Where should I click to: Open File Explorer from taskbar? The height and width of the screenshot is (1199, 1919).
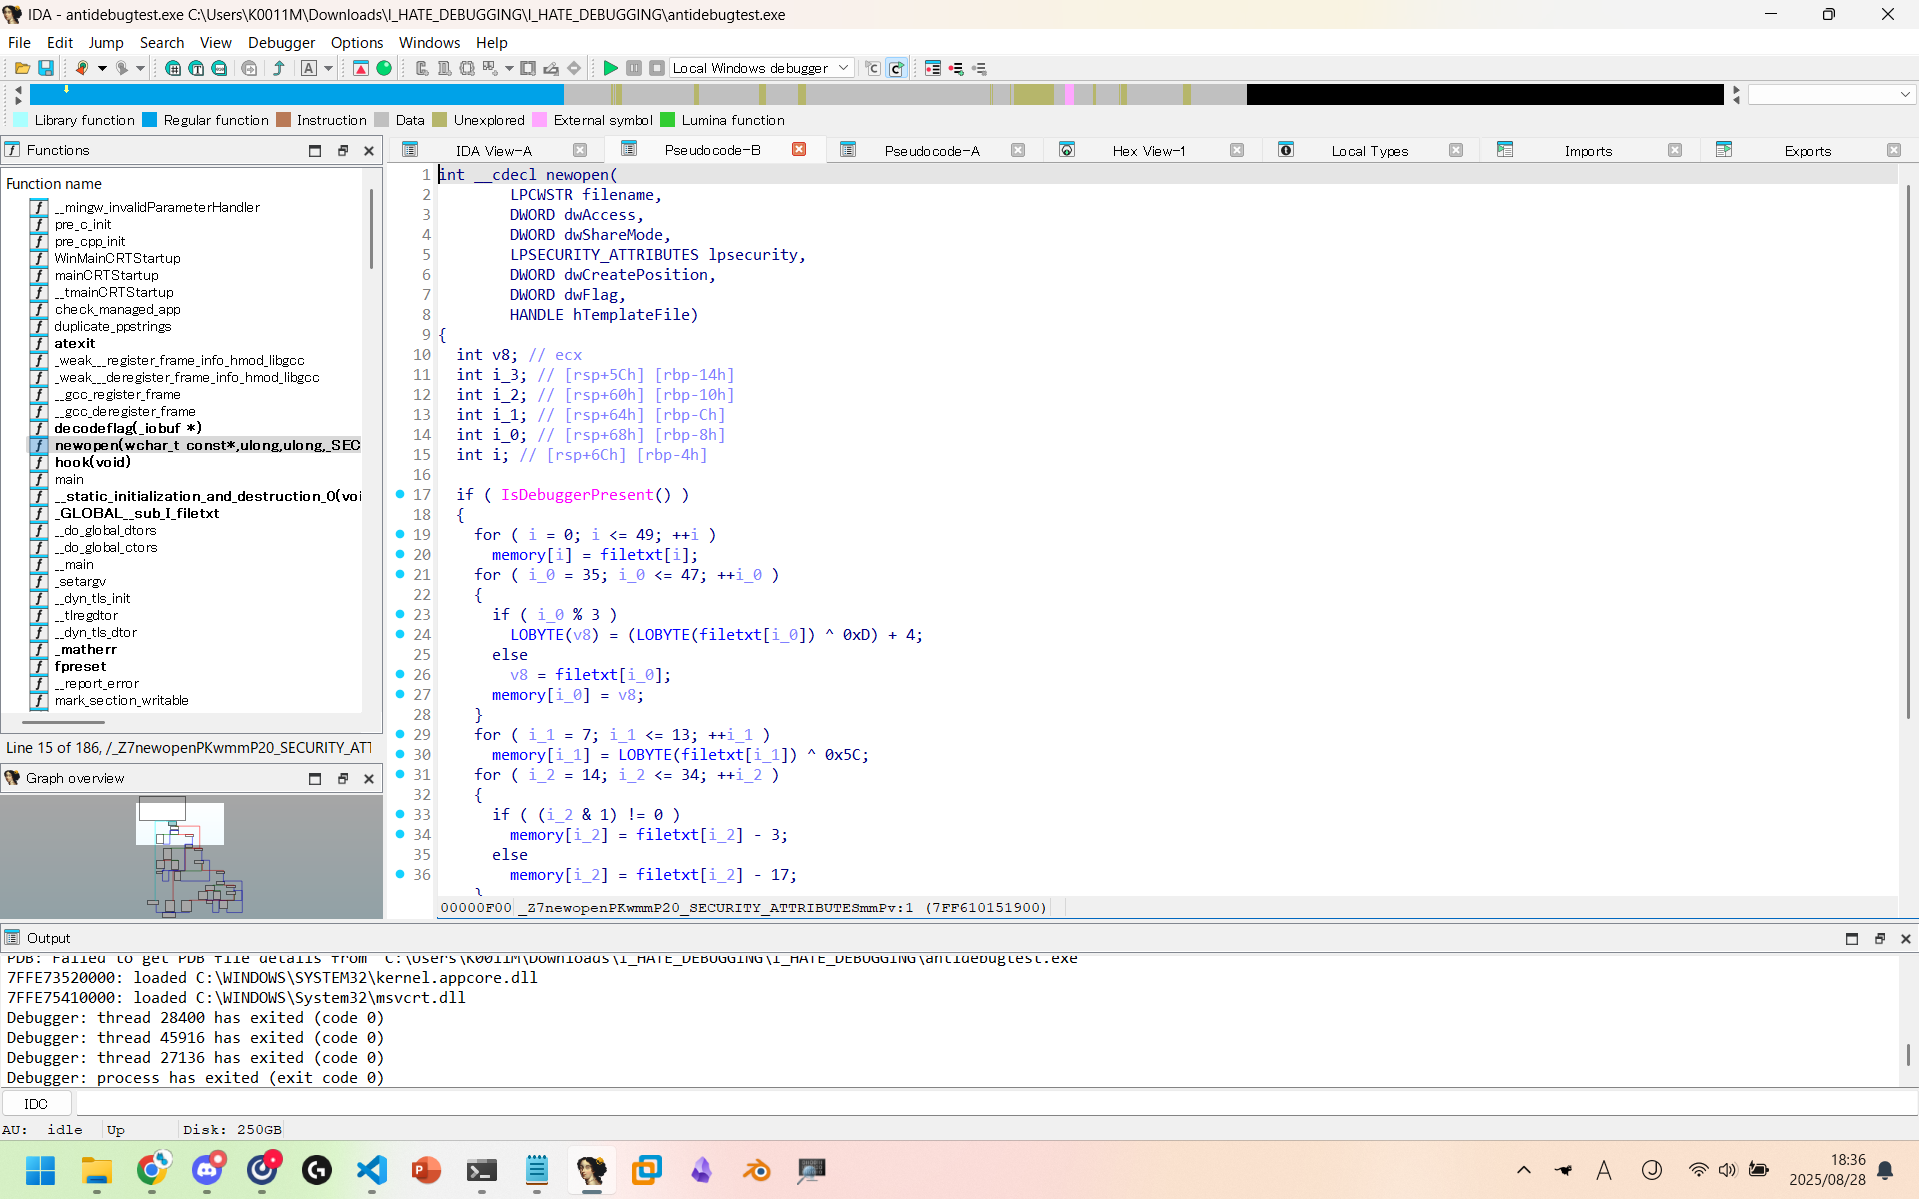click(x=97, y=1169)
